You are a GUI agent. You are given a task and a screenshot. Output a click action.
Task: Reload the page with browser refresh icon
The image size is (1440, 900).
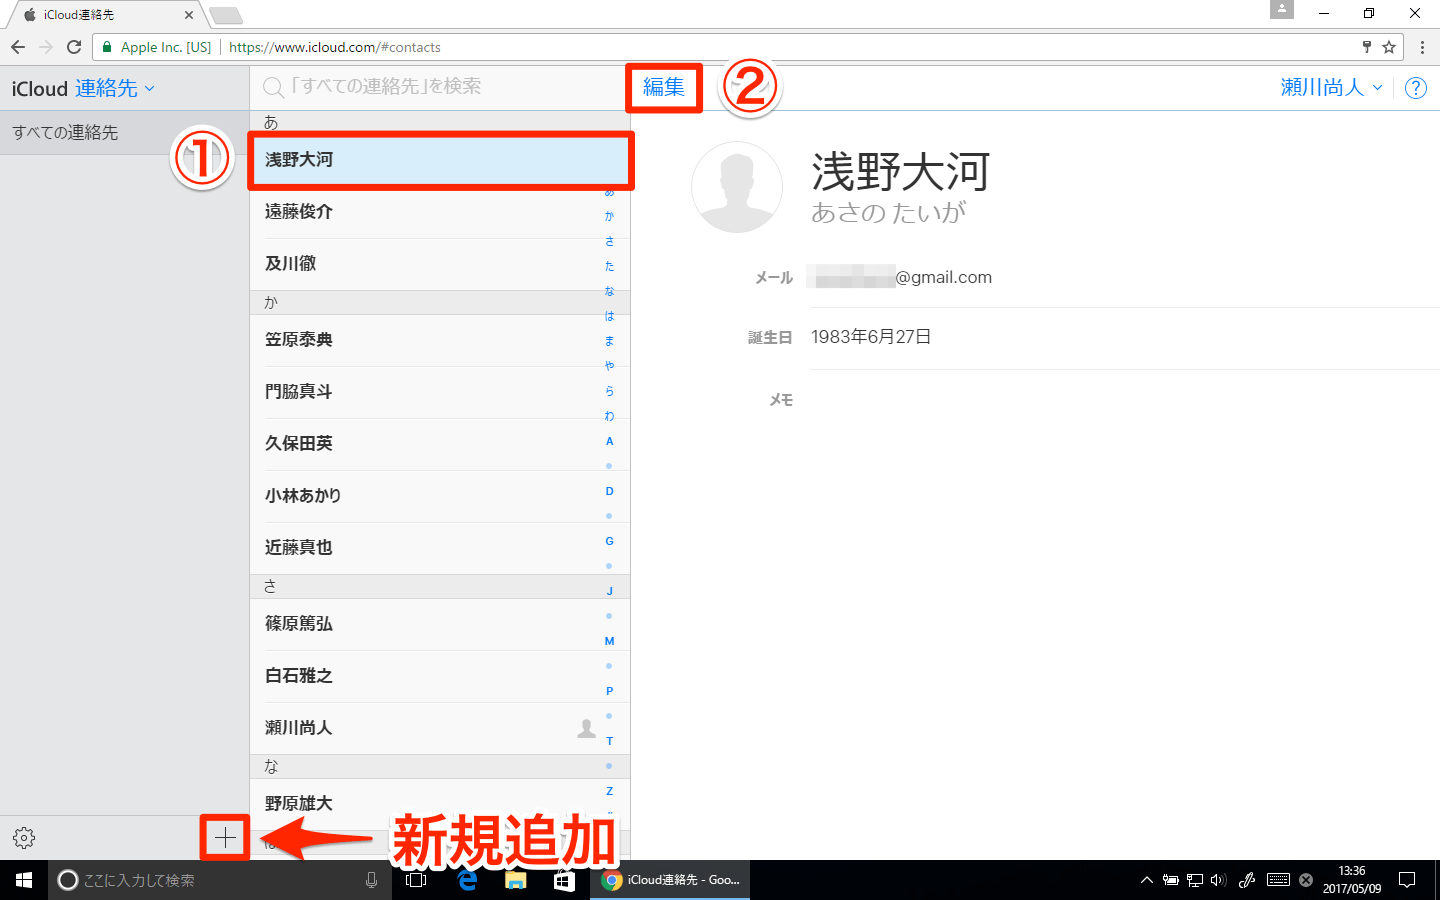click(74, 47)
